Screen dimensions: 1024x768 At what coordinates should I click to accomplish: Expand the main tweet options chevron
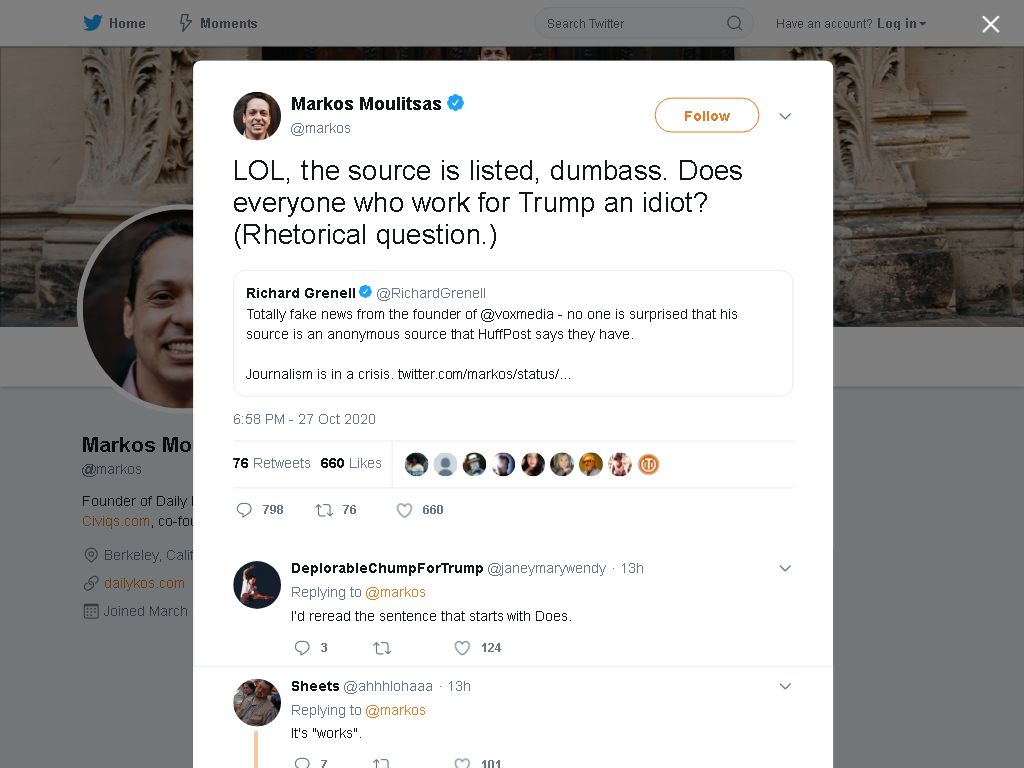[x=785, y=116]
